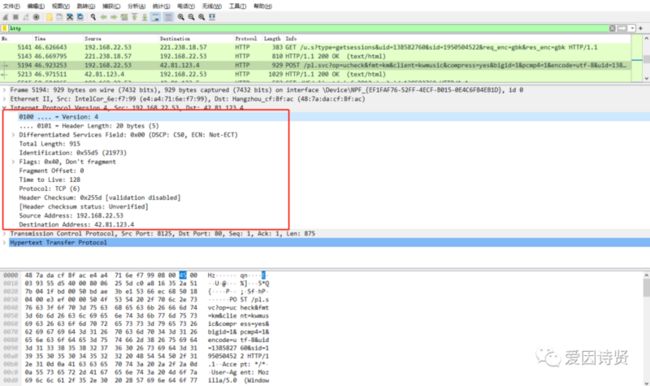Reload the capture file icon
This screenshot has width=650, height=386.
click(x=80, y=17)
